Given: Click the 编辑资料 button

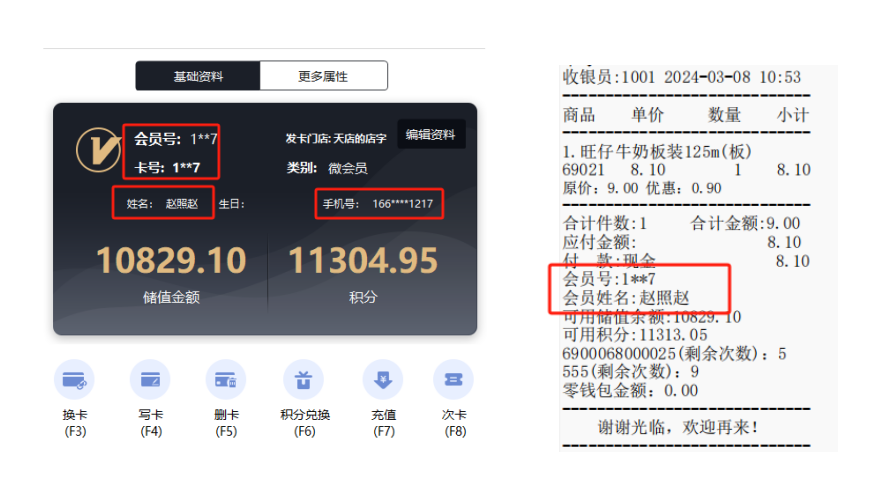Looking at the screenshot, I should pos(431,134).
